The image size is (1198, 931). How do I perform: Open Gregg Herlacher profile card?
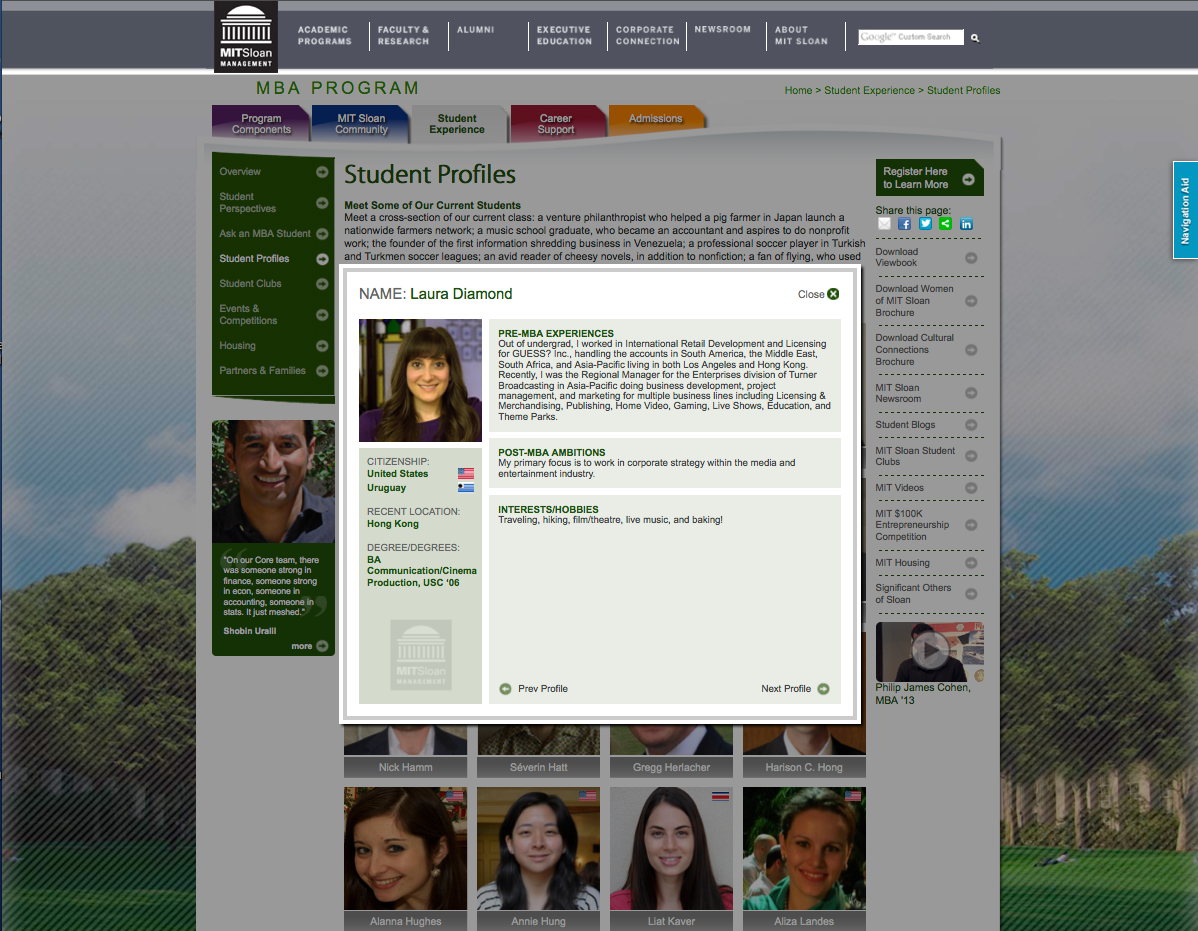(x=672, y=751)
